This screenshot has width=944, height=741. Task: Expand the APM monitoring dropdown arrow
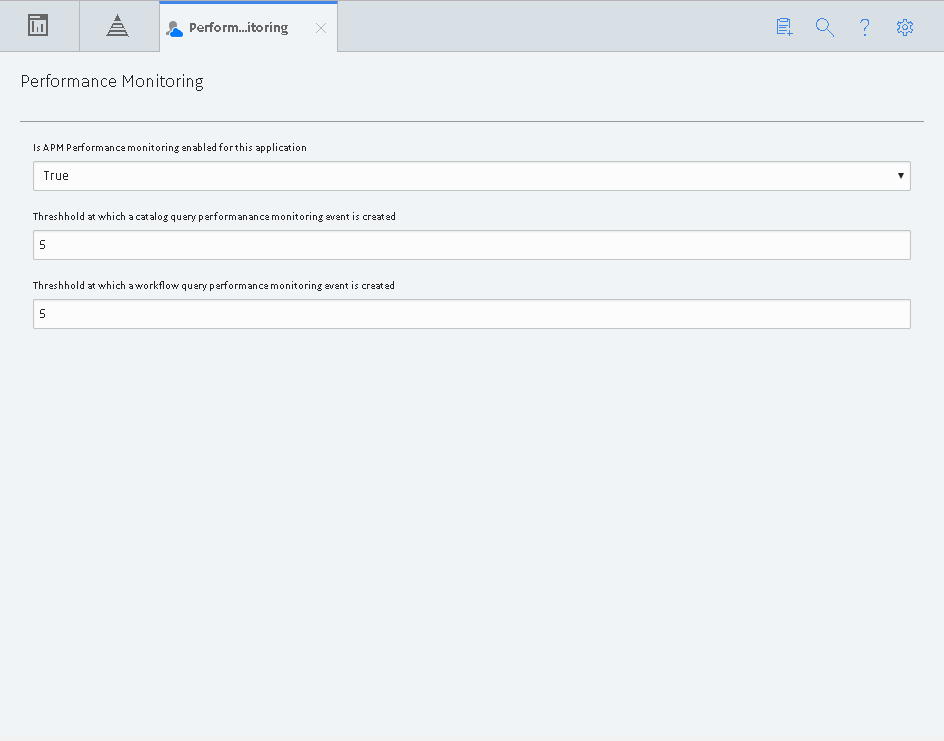pos(901,176)
